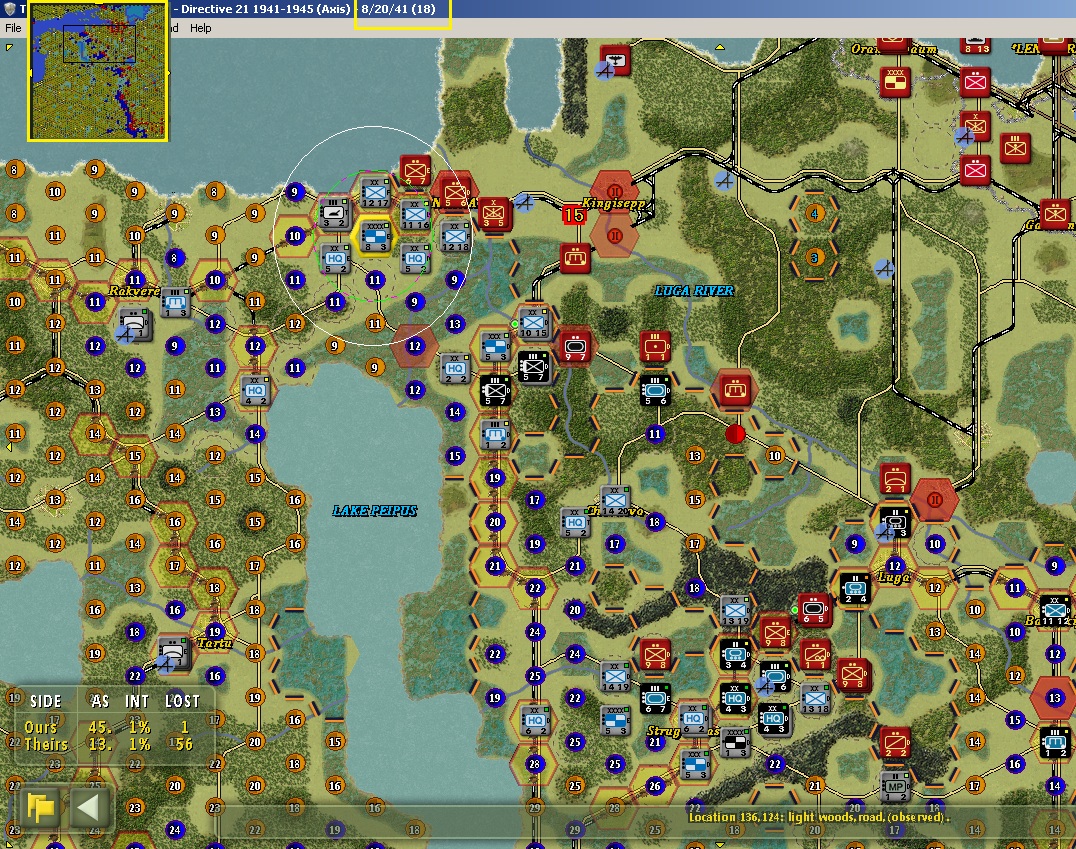The height and width of the screenshot is (849, 1076).
Task: Select HQ 5-2 beneath infantry 11-16
Action: 415,259
